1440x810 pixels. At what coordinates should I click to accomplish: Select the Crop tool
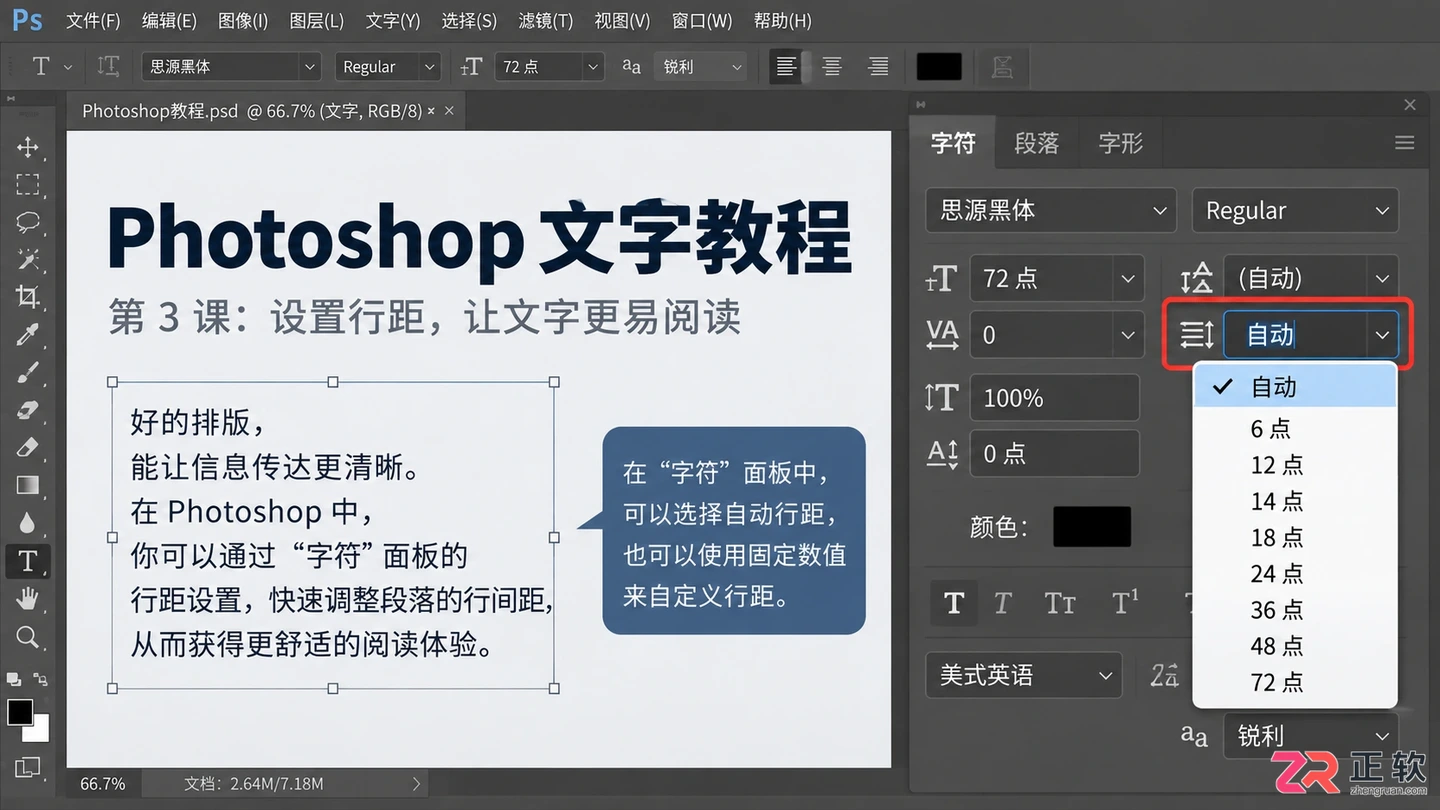pos(27,297)
